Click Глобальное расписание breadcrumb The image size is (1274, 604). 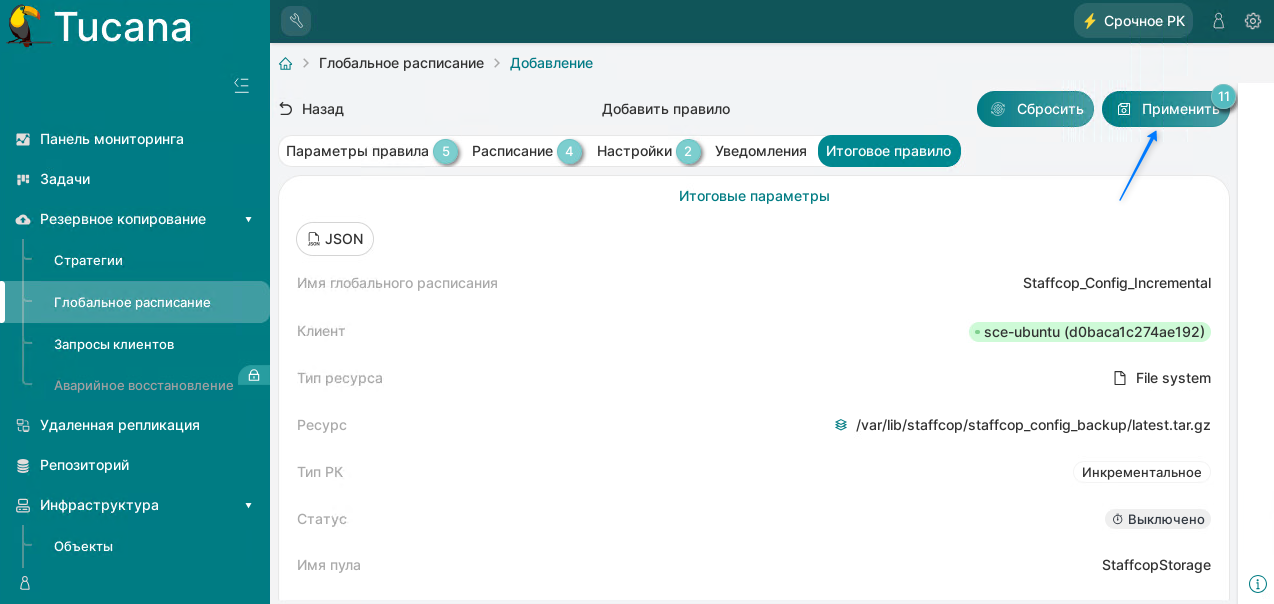pyautogui.click(x=401, y=63)
